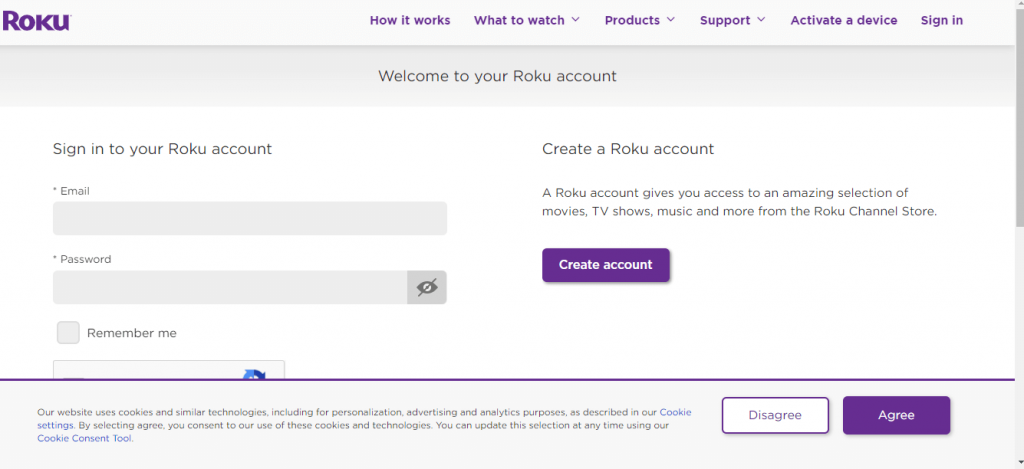This screenshot has width=1024, height=469.
Task: Click the Create a Roku account heading
Action: 628,149
